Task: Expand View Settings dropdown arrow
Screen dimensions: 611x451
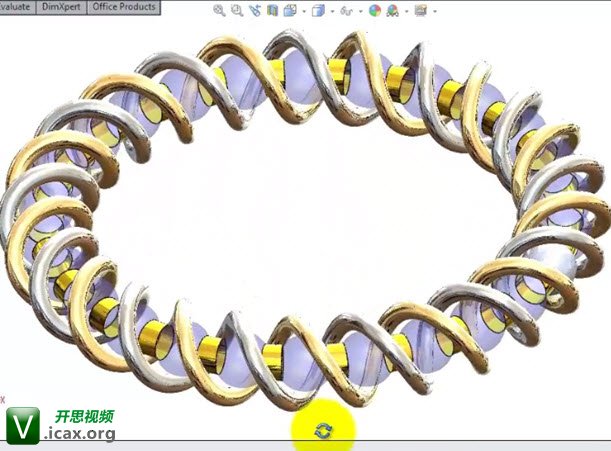Action: (434, 11)
